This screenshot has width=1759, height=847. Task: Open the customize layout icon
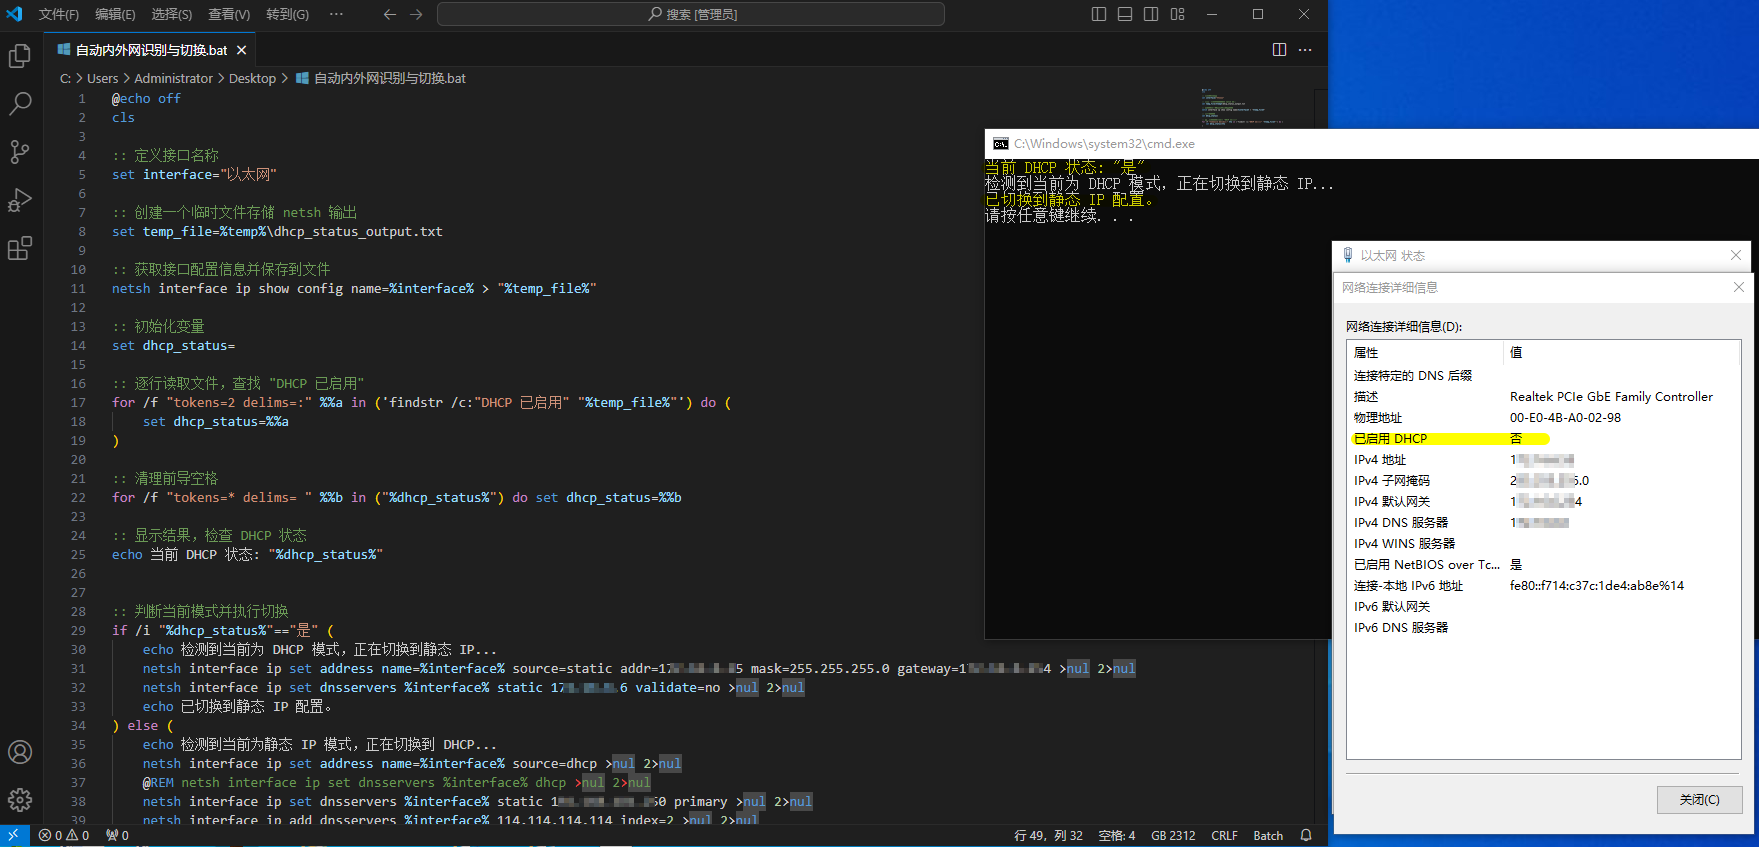click(1177, 14)
